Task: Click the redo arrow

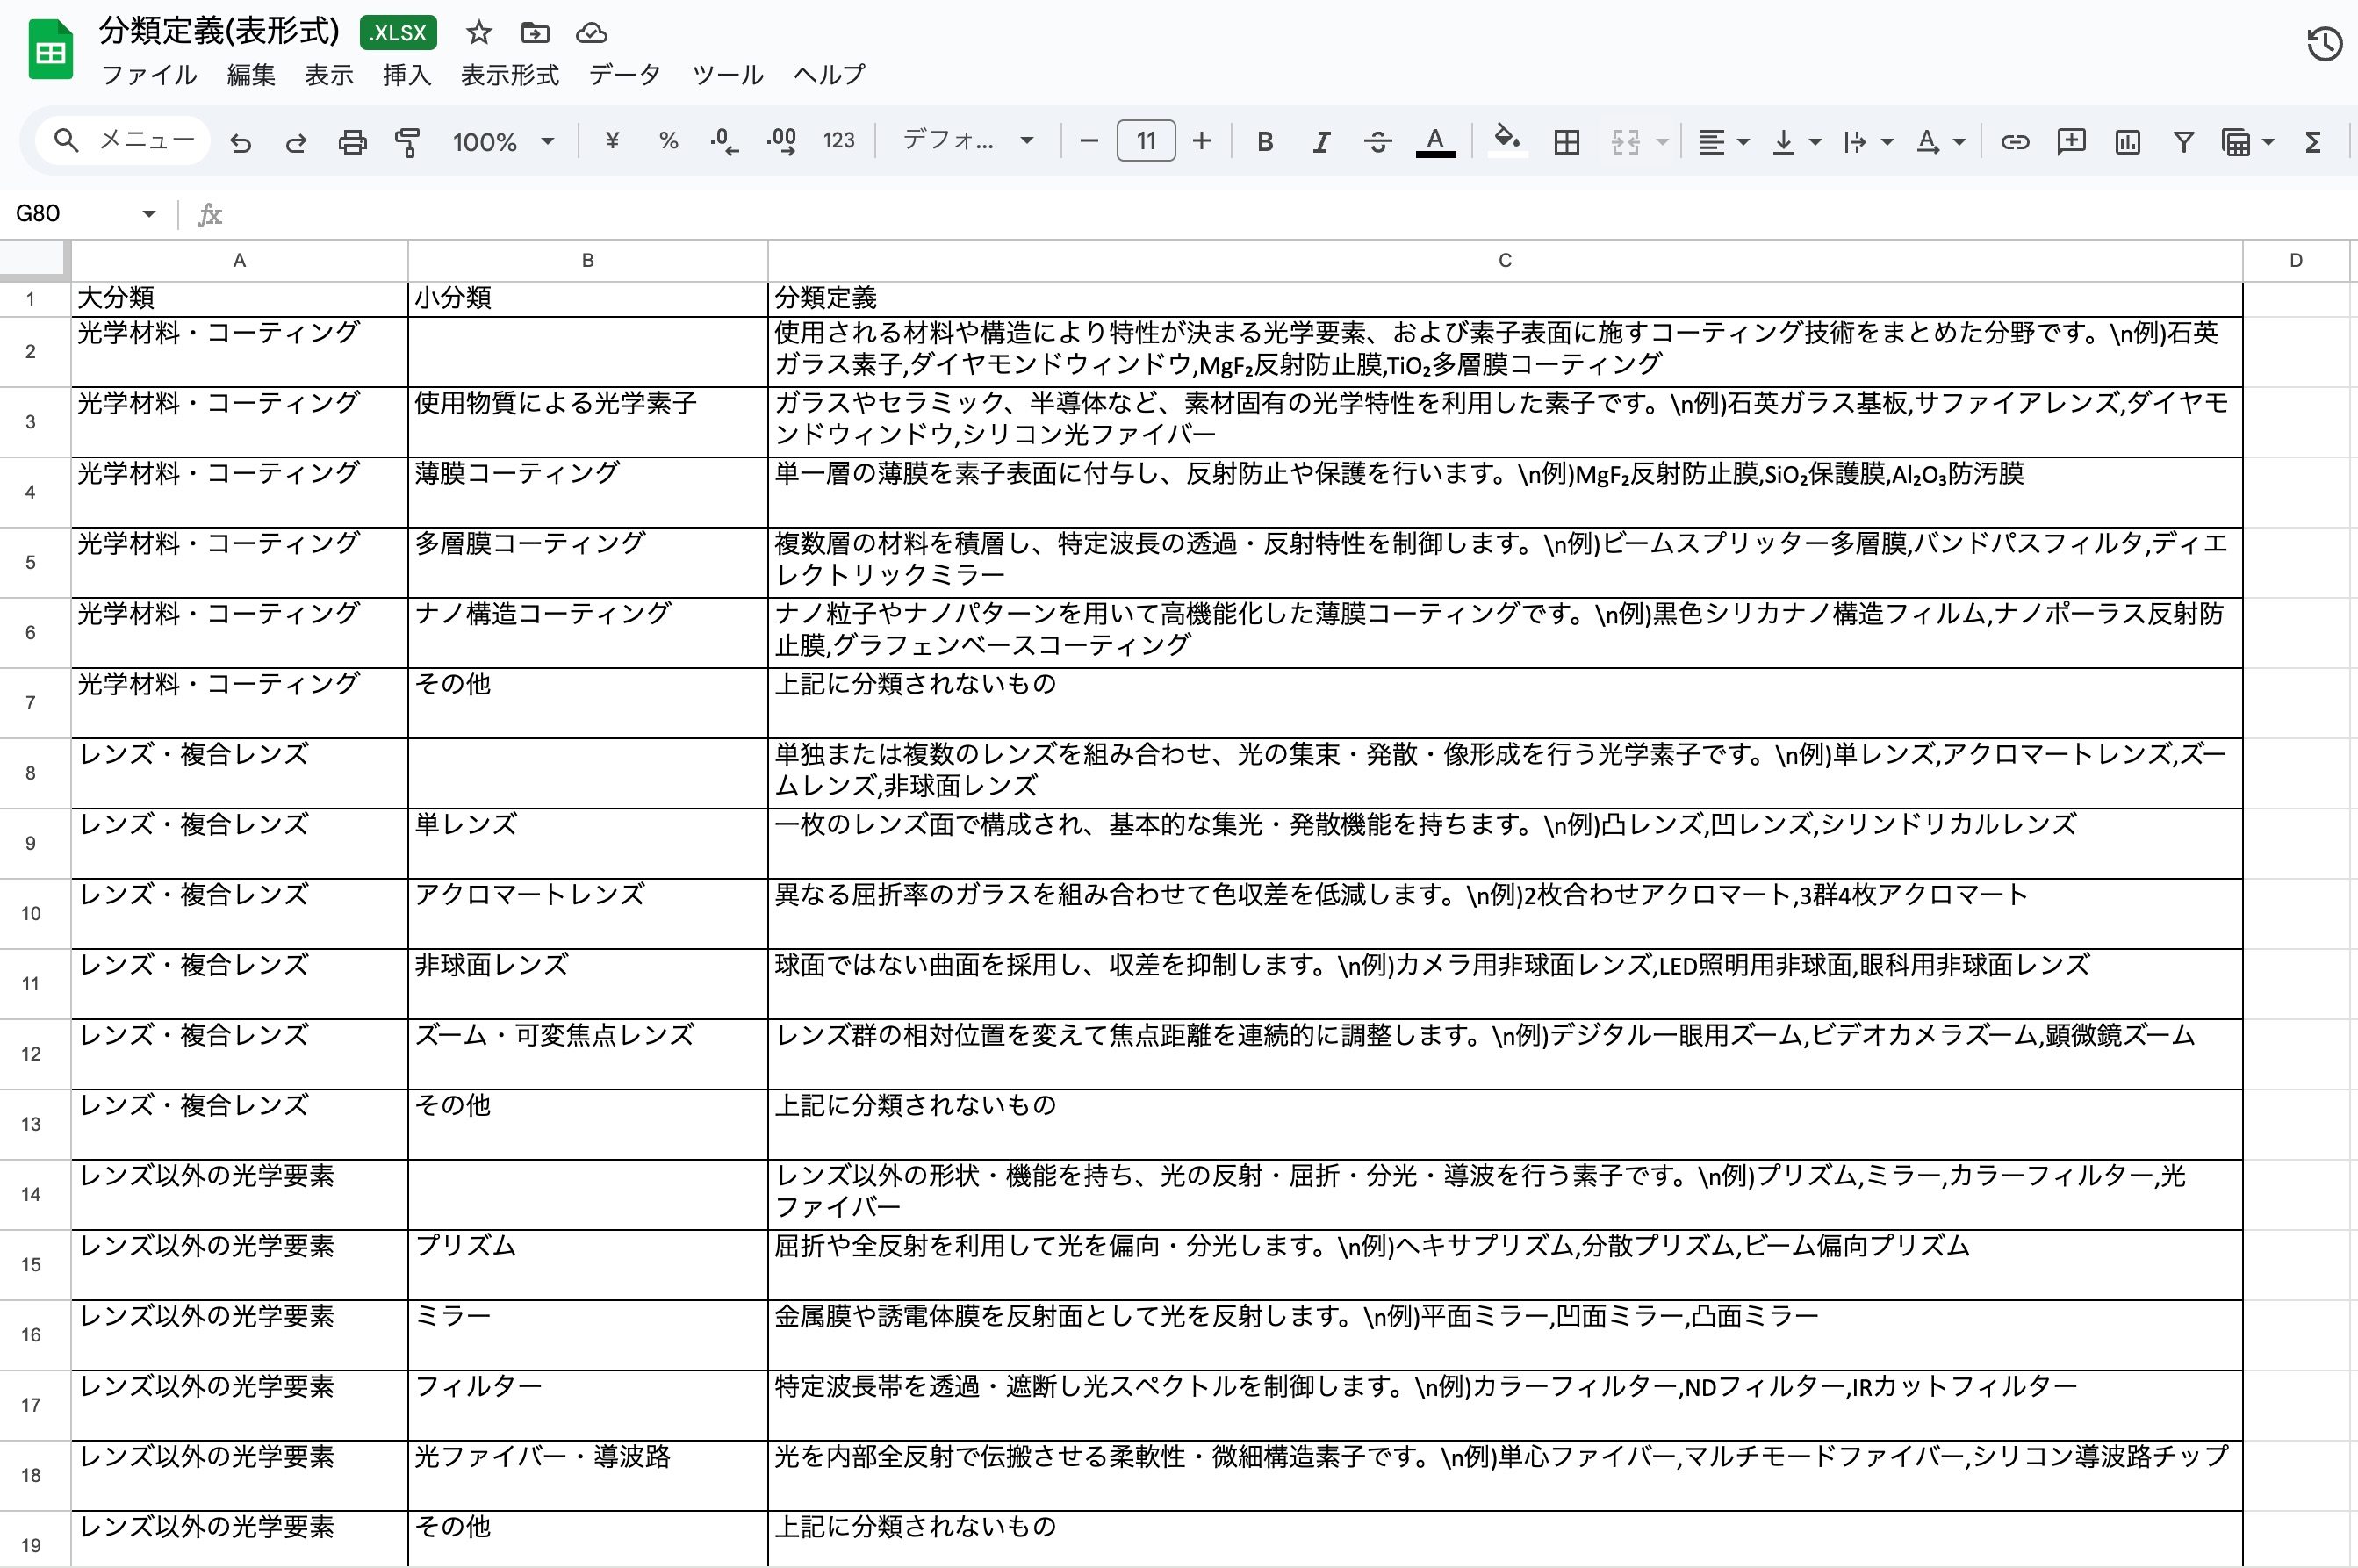Action: coord(295,142)
